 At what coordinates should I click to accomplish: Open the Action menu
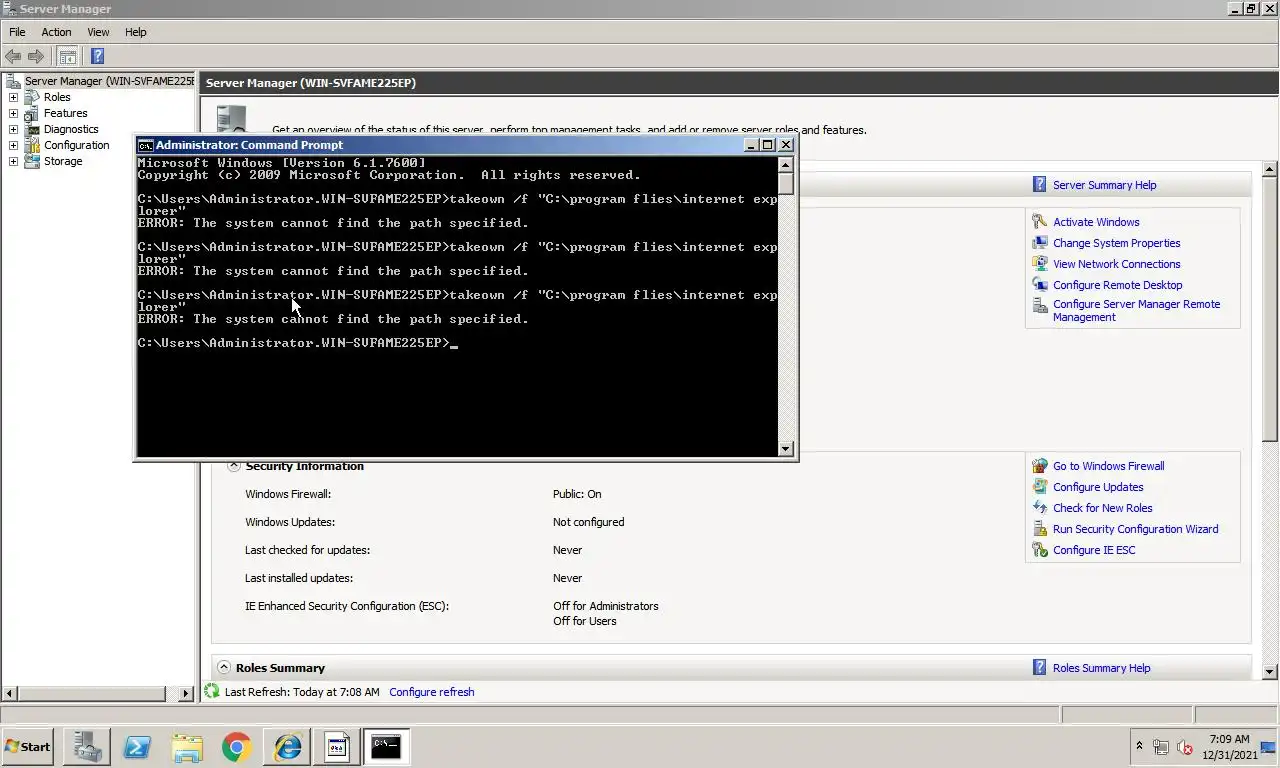click(56, 32)
